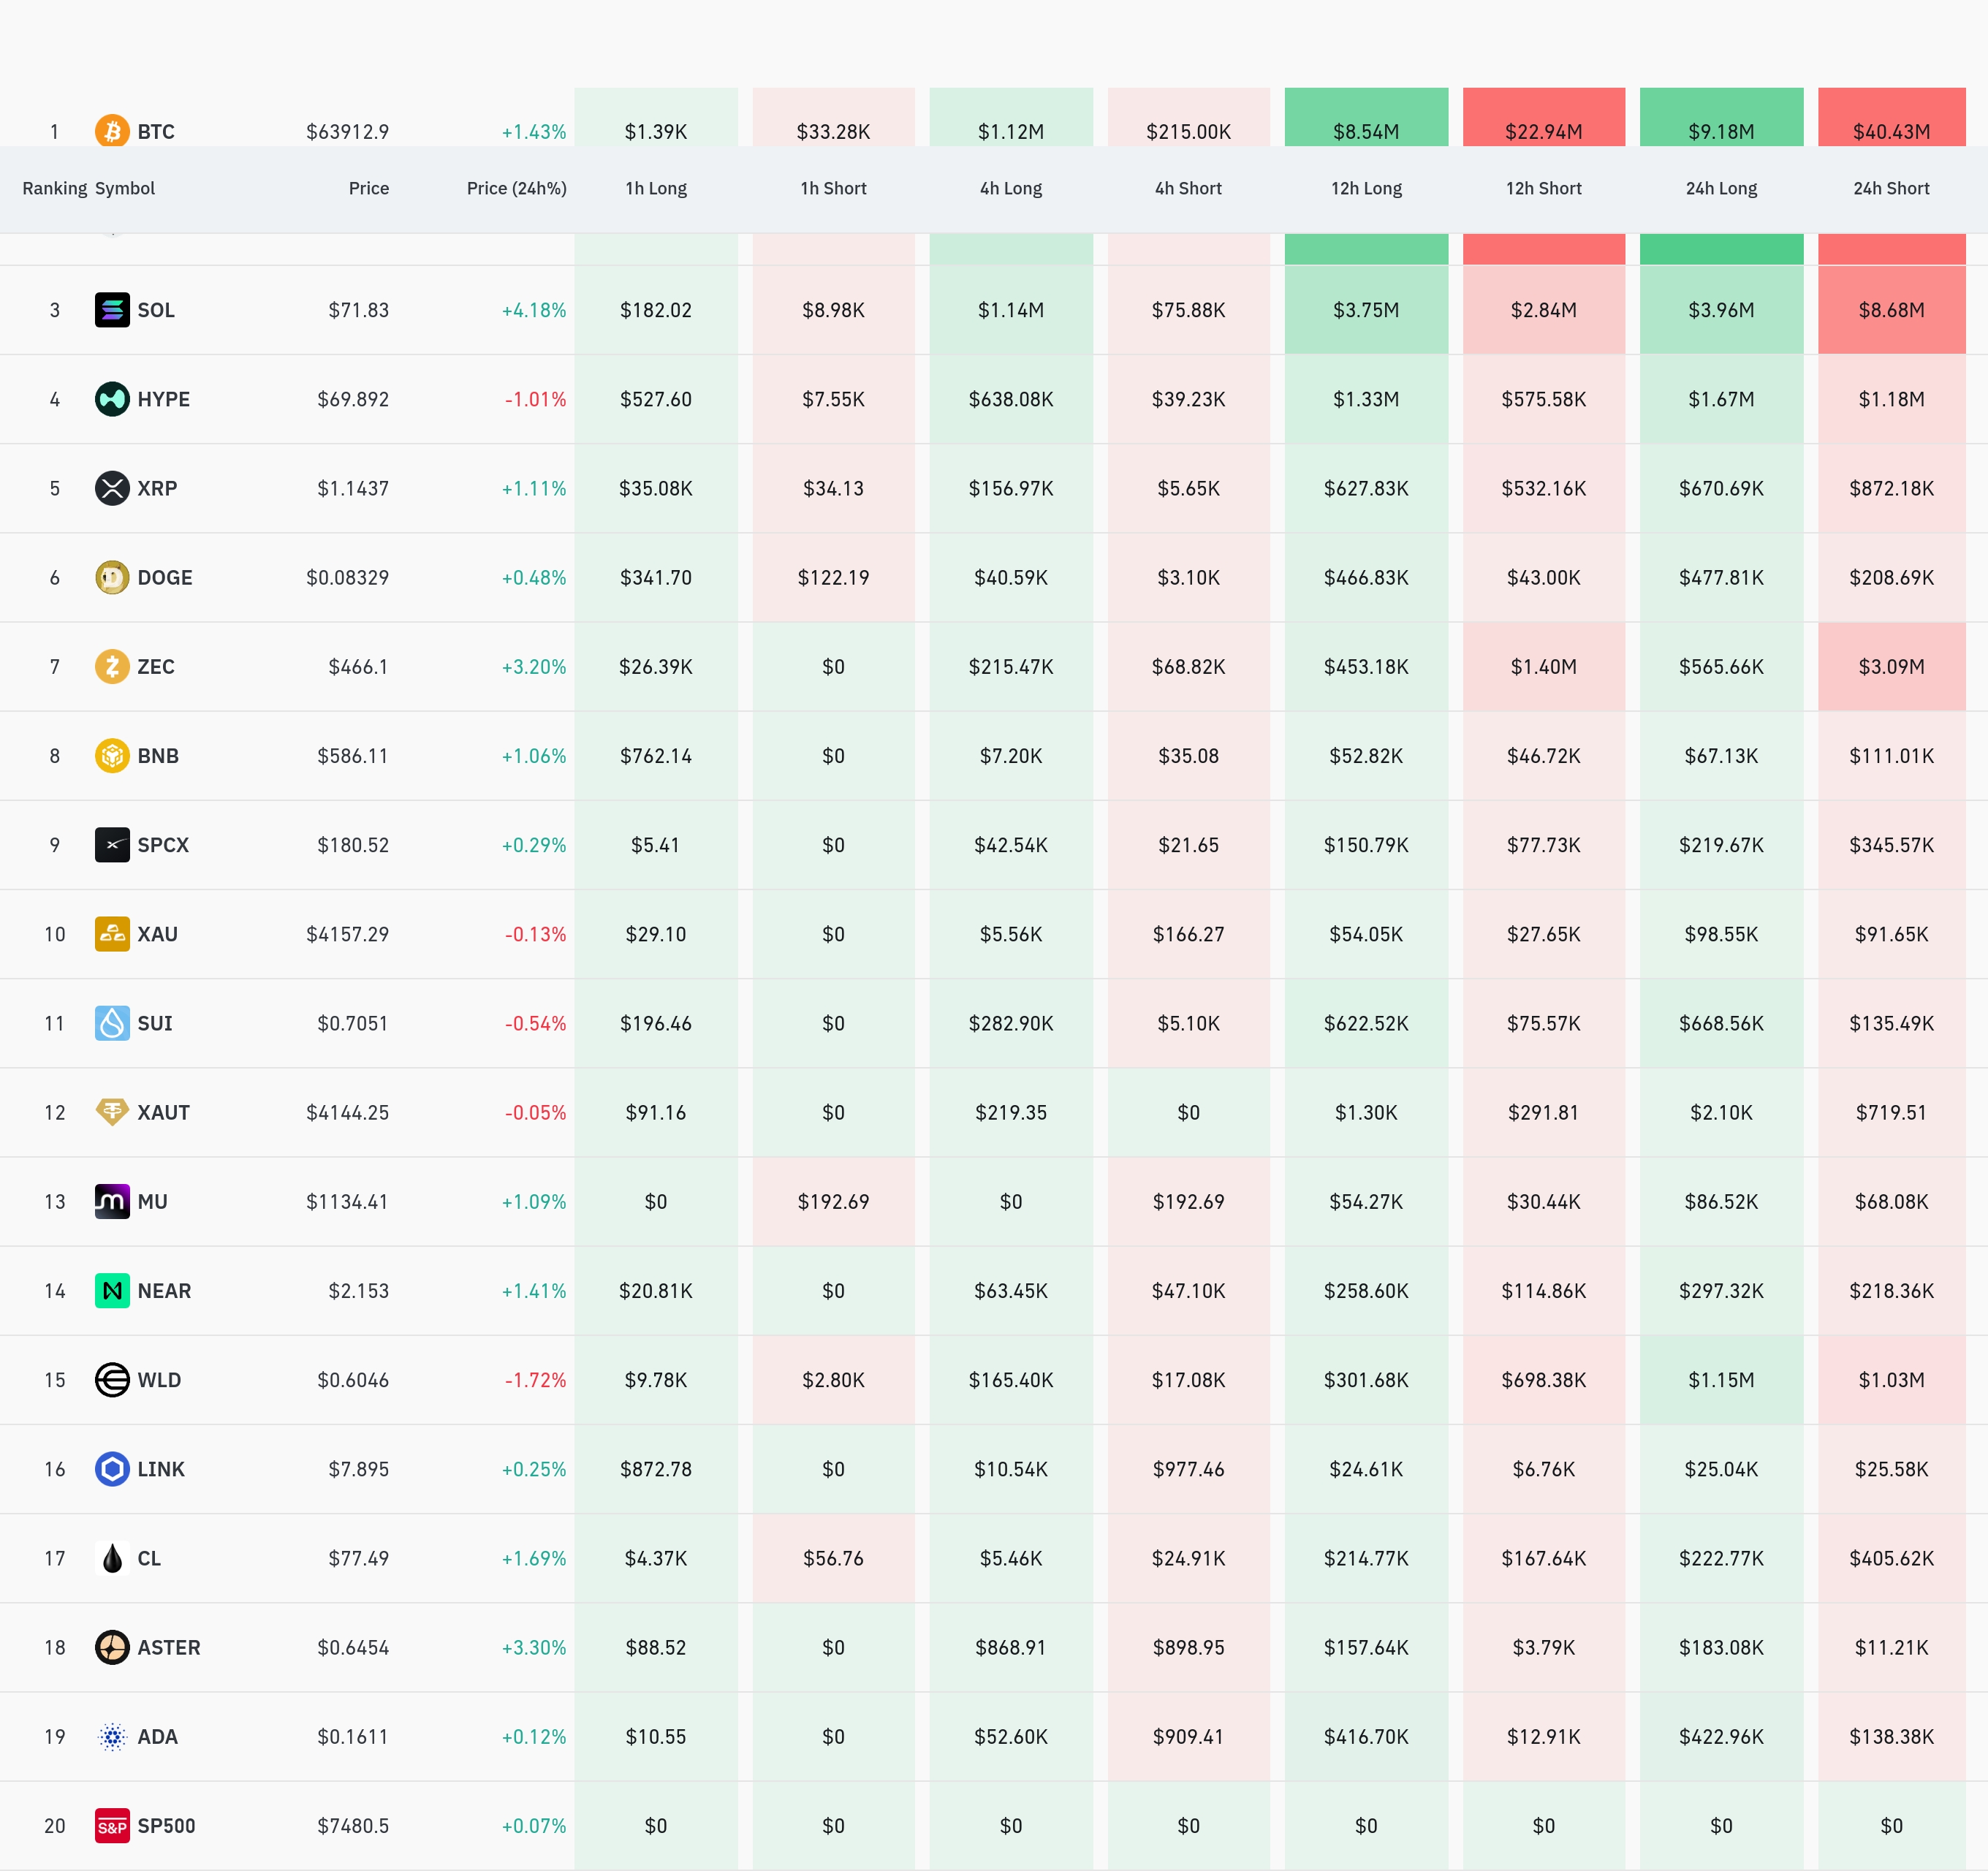Open the HYPE token icon
This screenshot has height=1871, width=1988.
click(112, 399)
